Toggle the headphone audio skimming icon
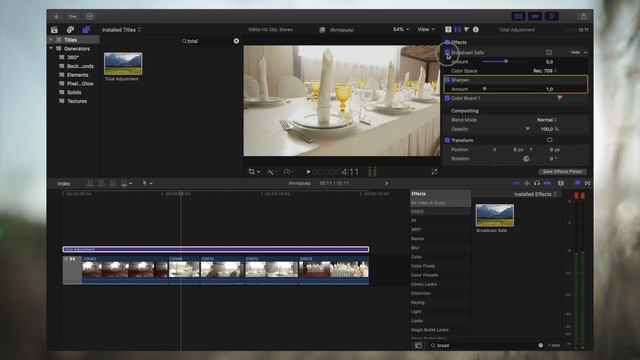This screenshot has height=360, width=640. (537, 183)
